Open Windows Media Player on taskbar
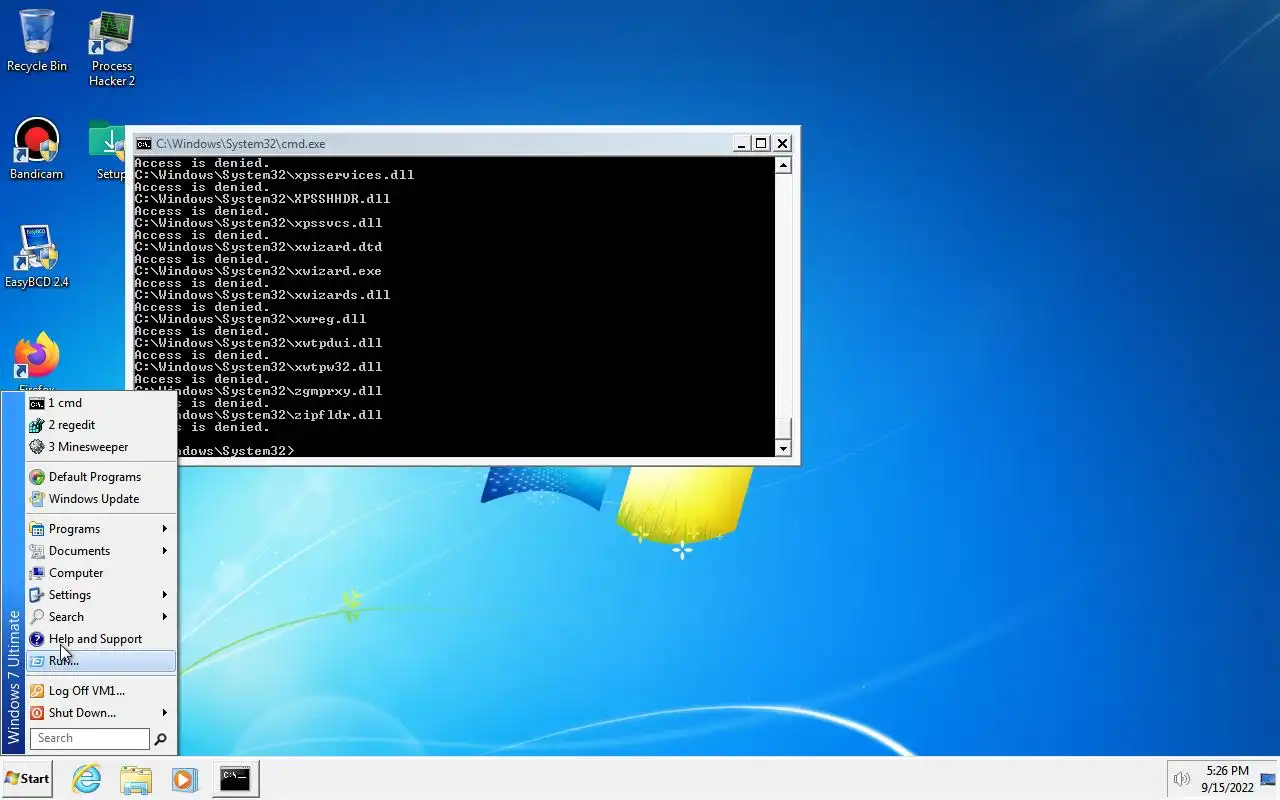This screenshot has width=1280, height=800. pyautogui.click(x=184, y=779)
